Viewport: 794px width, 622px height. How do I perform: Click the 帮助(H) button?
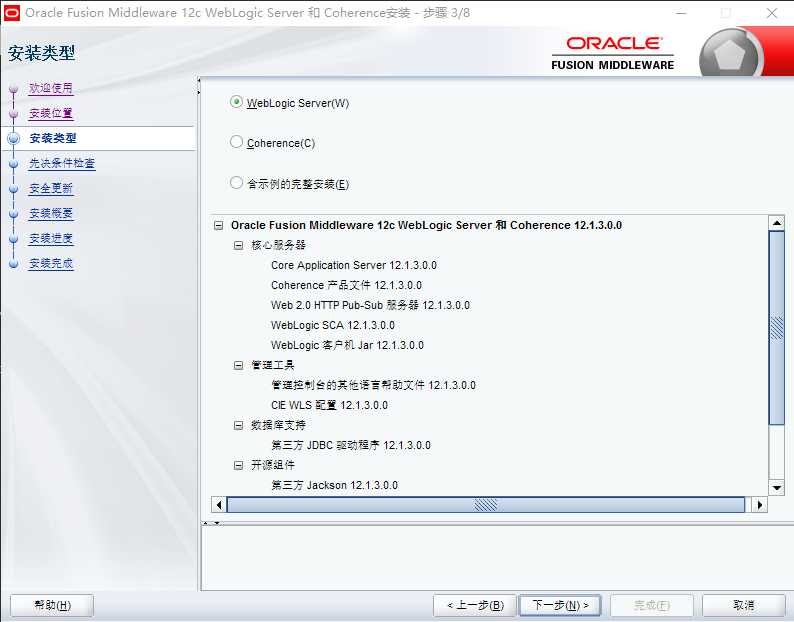click(x=52, y=605)
